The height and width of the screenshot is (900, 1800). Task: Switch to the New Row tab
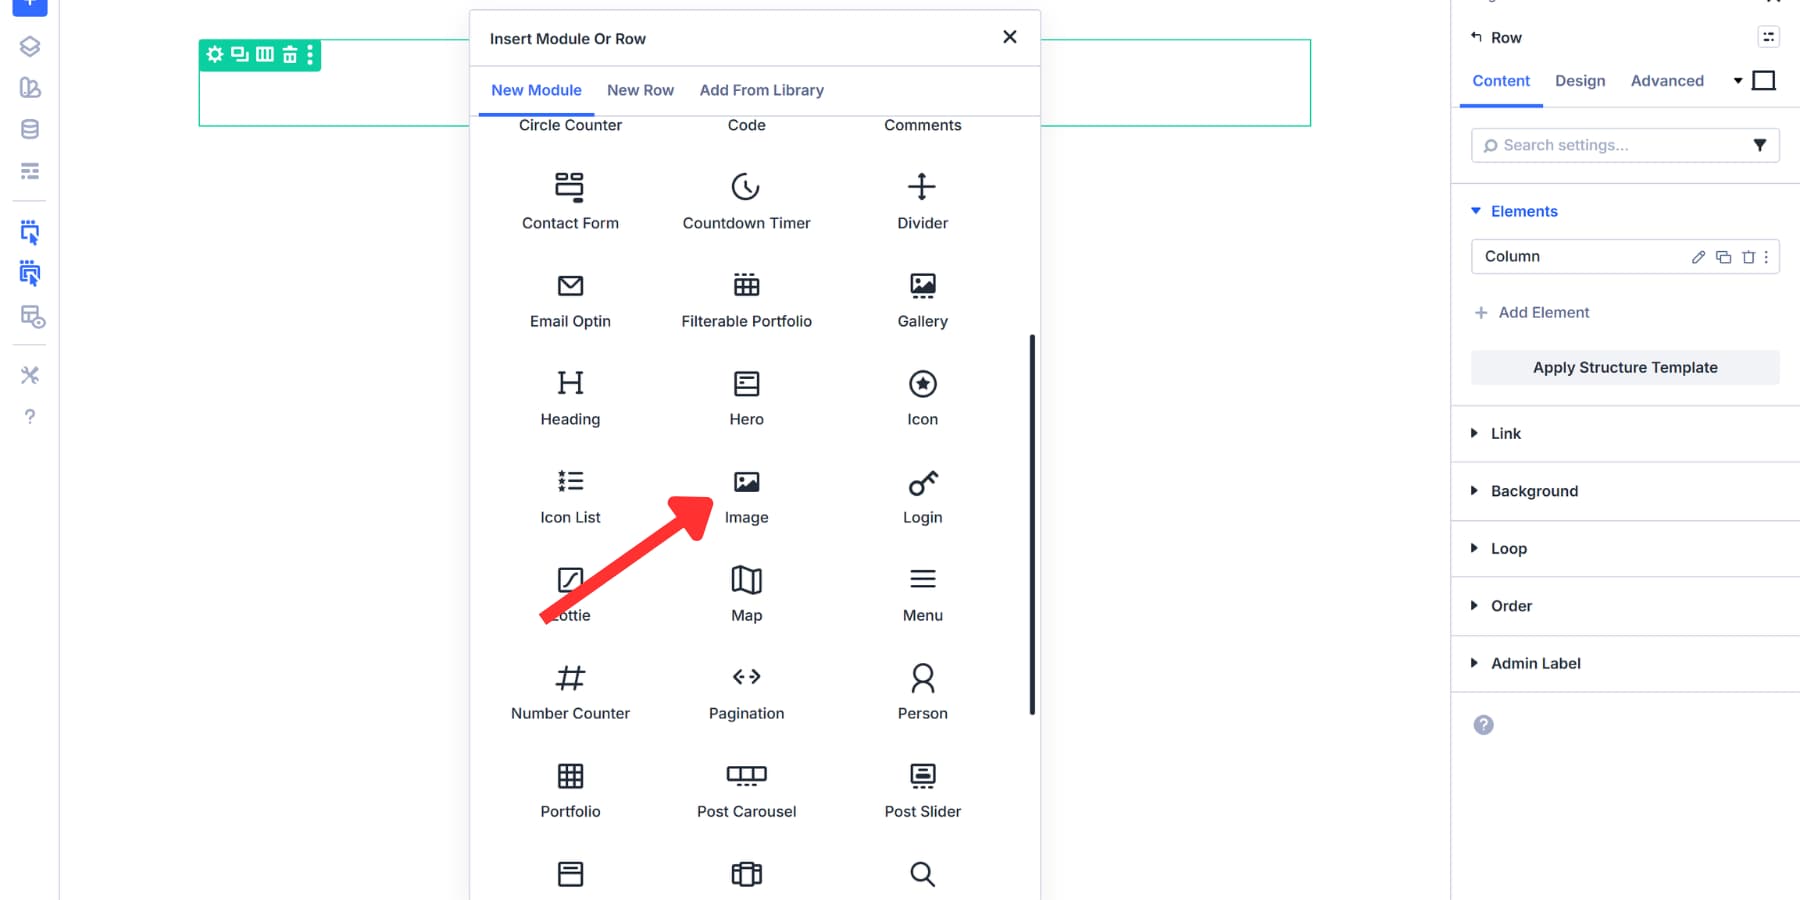pyautogui.click(x=640, y=90)
